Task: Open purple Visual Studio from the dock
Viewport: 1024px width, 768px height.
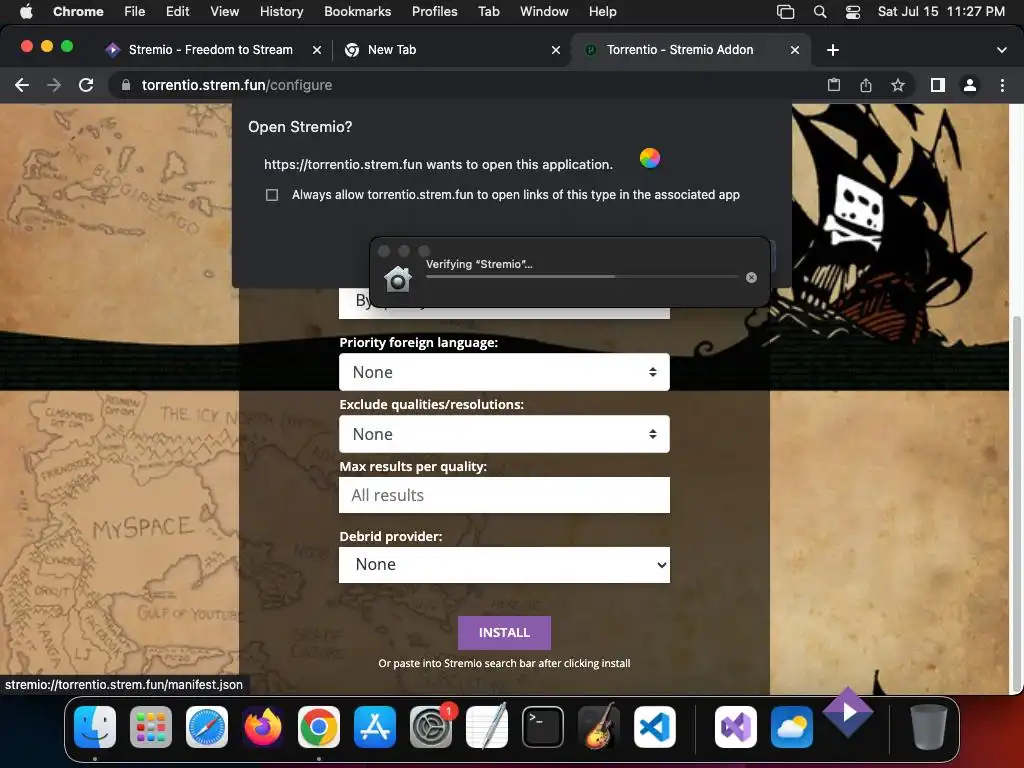Action: coord(736,727)
